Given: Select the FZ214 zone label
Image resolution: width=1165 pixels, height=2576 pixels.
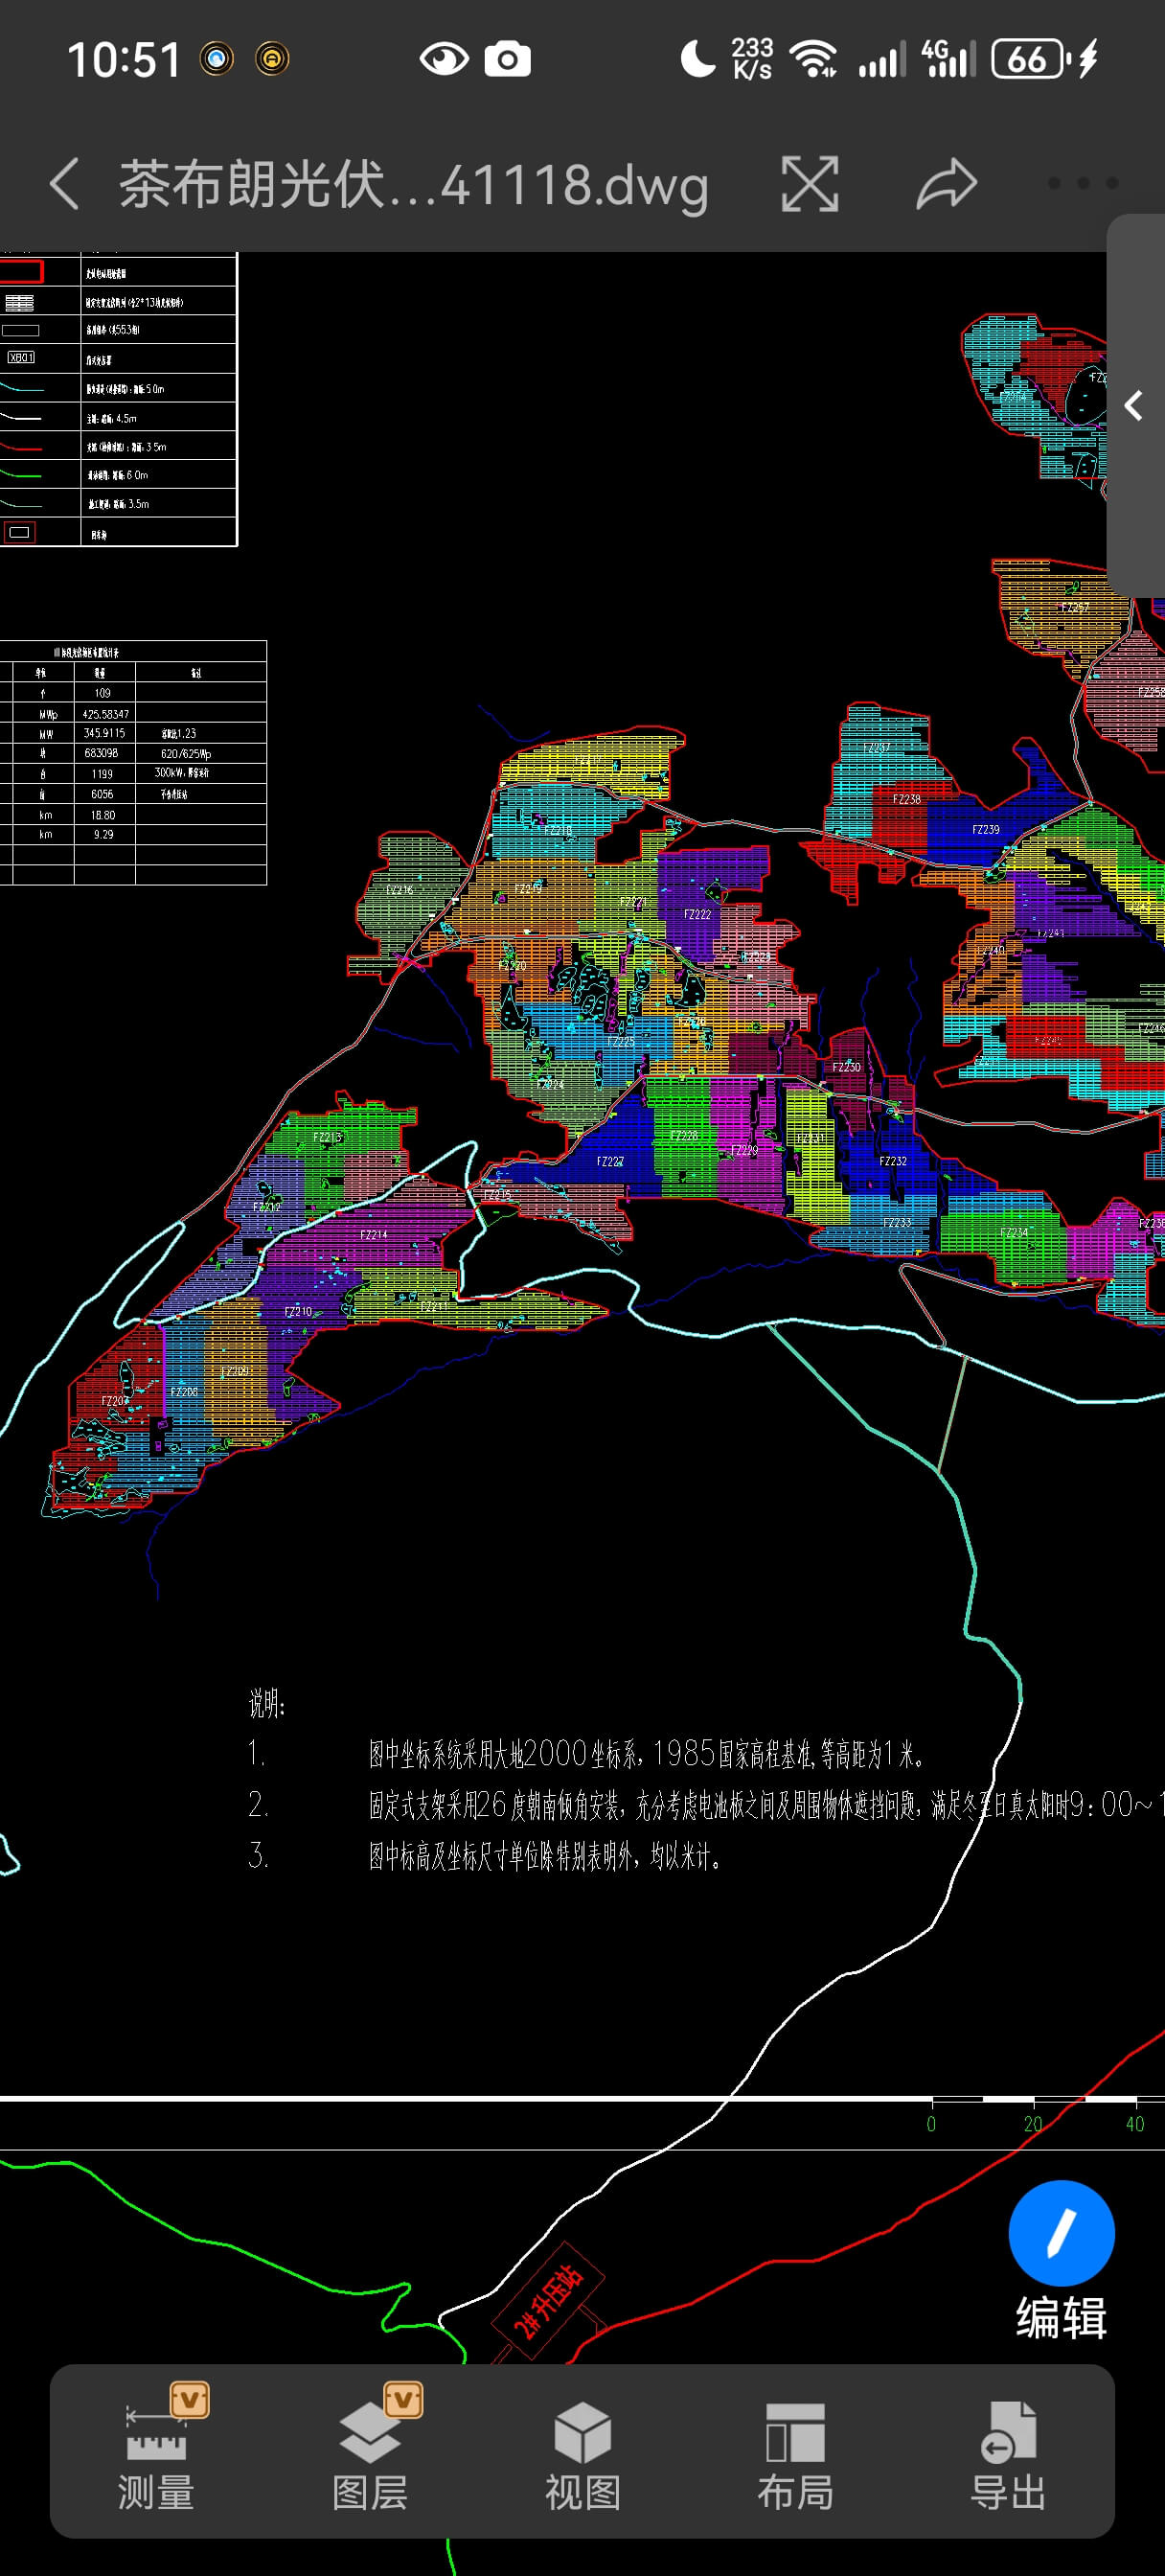Looking at the screenshot, I should tap(374, 1235).
